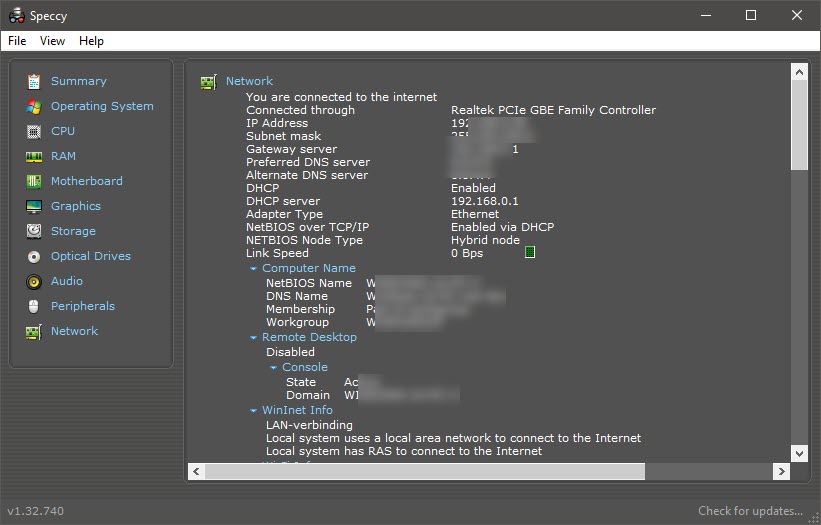Screen dimensions: 821x525
Task: Click the 'NETBIOS Node Type' label
Action: click(x=304, y=240)
